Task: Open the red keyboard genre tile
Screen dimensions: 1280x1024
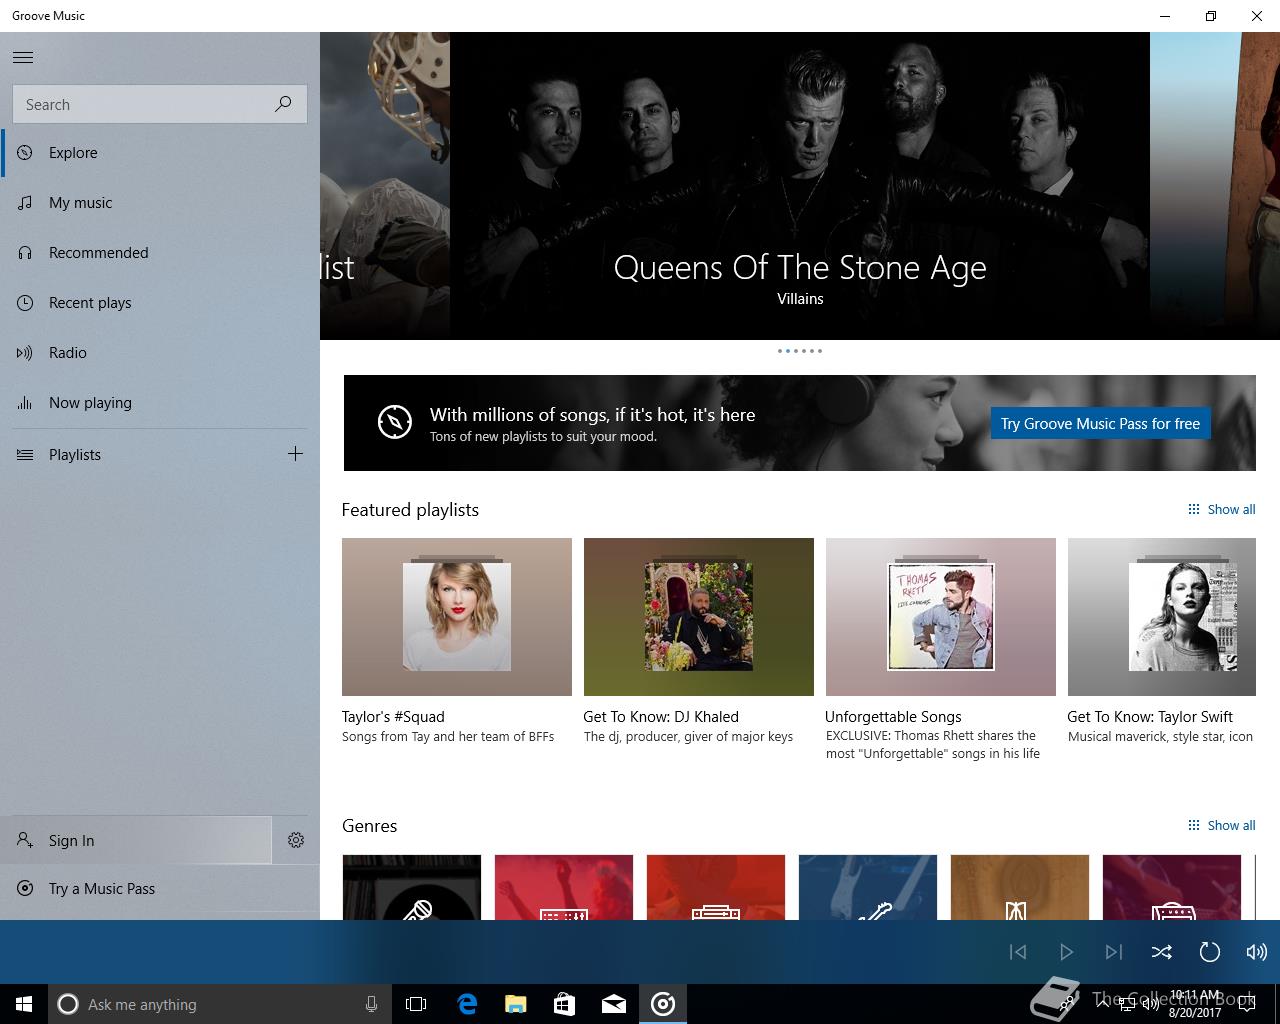Action: (564, 887)
